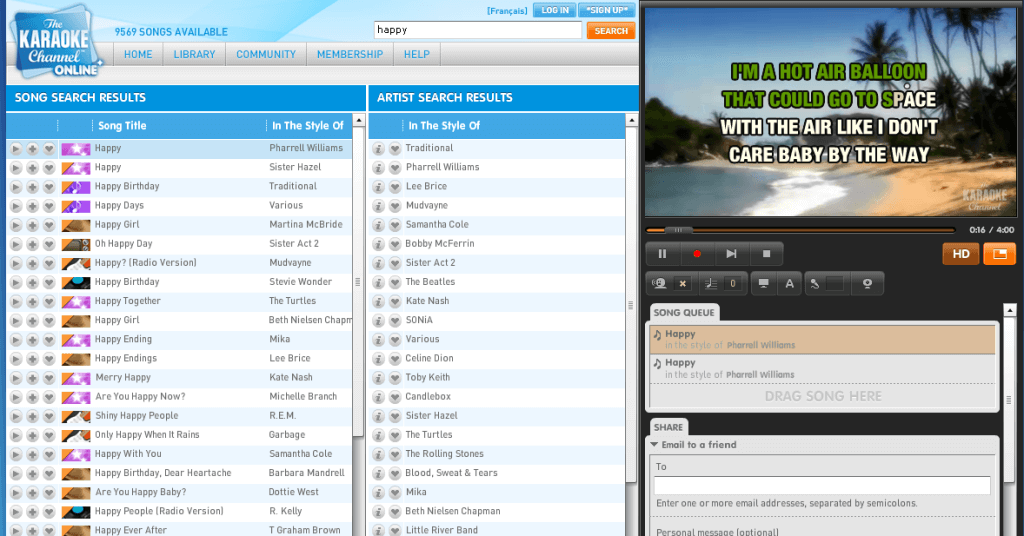This screenshot has width=1024, height=536.
Task: Sort songs by In The Style Of header
Action: [308, 126]
